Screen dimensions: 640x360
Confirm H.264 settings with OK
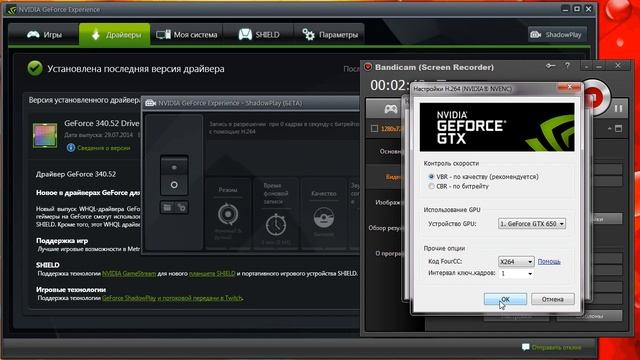coord(505,299)
